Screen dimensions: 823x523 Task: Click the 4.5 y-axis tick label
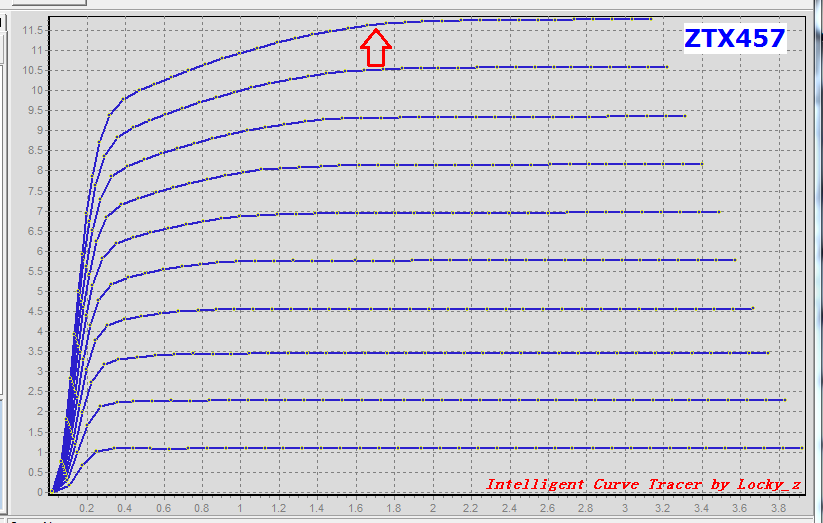36,311
